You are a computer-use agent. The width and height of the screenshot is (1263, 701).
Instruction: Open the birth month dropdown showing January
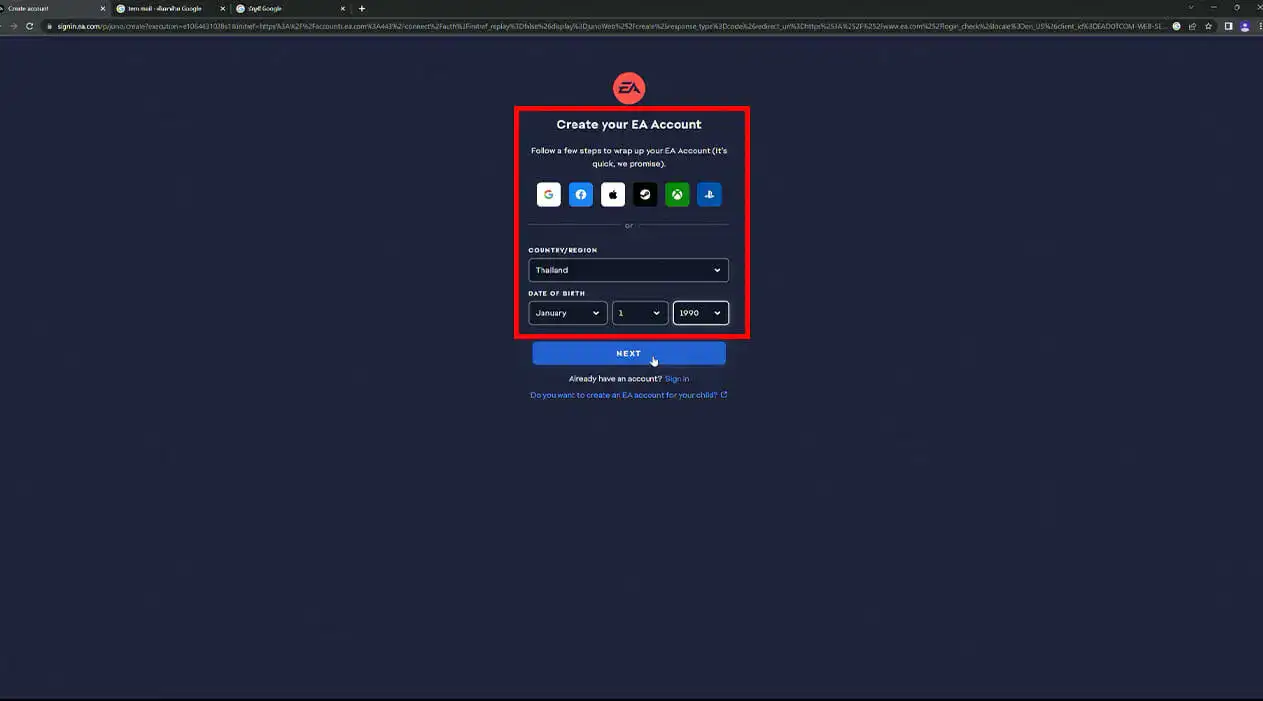(568, 313)
